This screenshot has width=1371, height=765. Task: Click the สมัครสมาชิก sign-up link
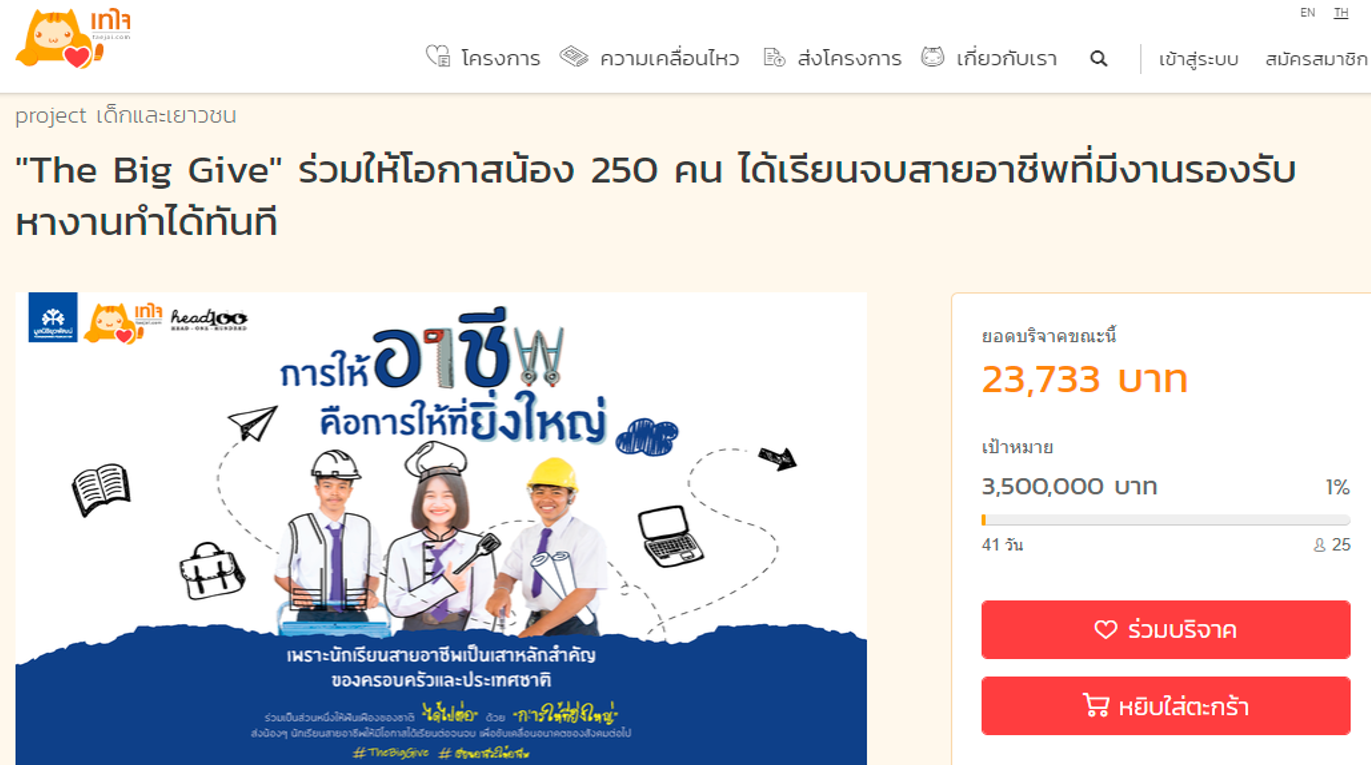(x=1316, y=60)
